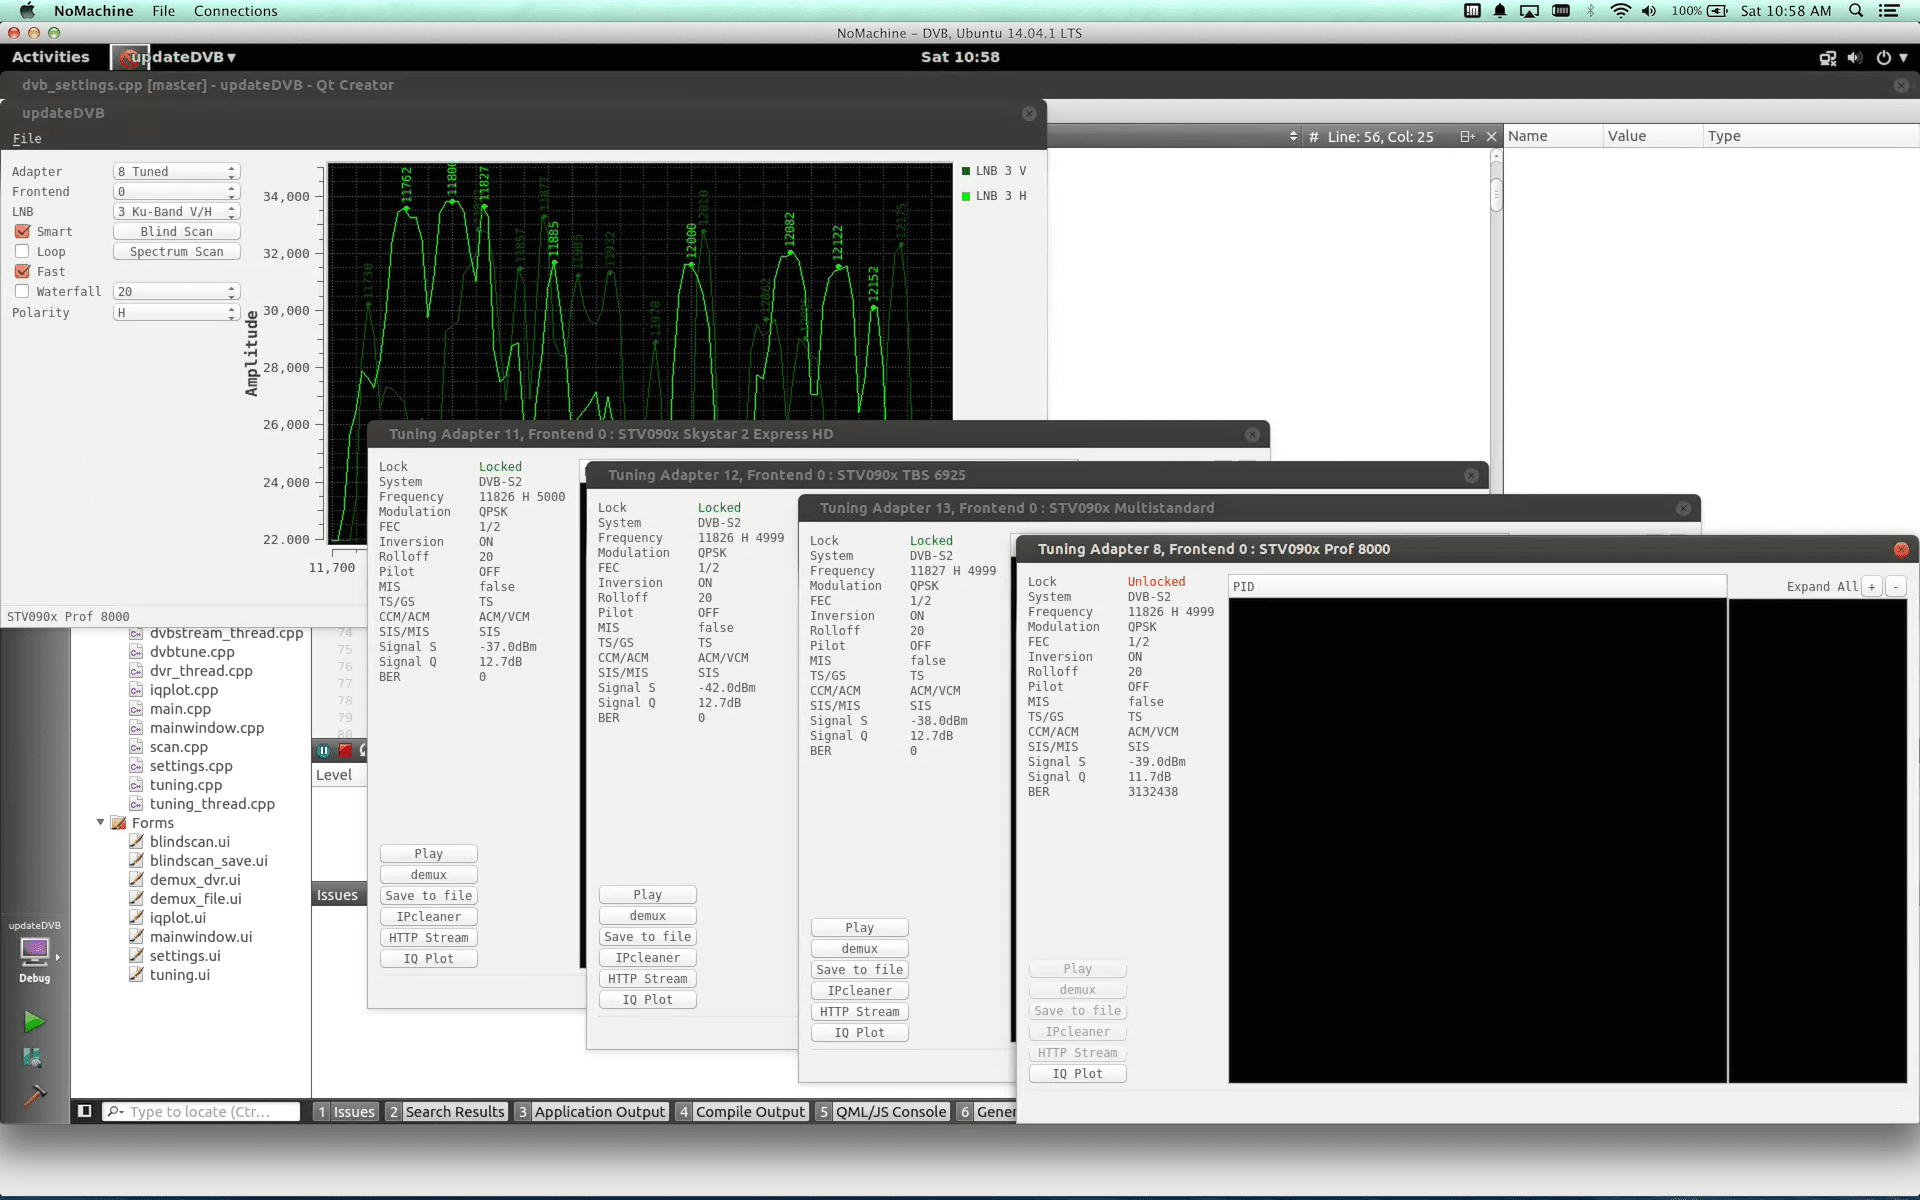Image resolution: width=1920 pixels, height=1200 pixels.
Task: Close Tuning Adapter 8 window with red button
Action: pyautogui.click(x=1901, y=549)
